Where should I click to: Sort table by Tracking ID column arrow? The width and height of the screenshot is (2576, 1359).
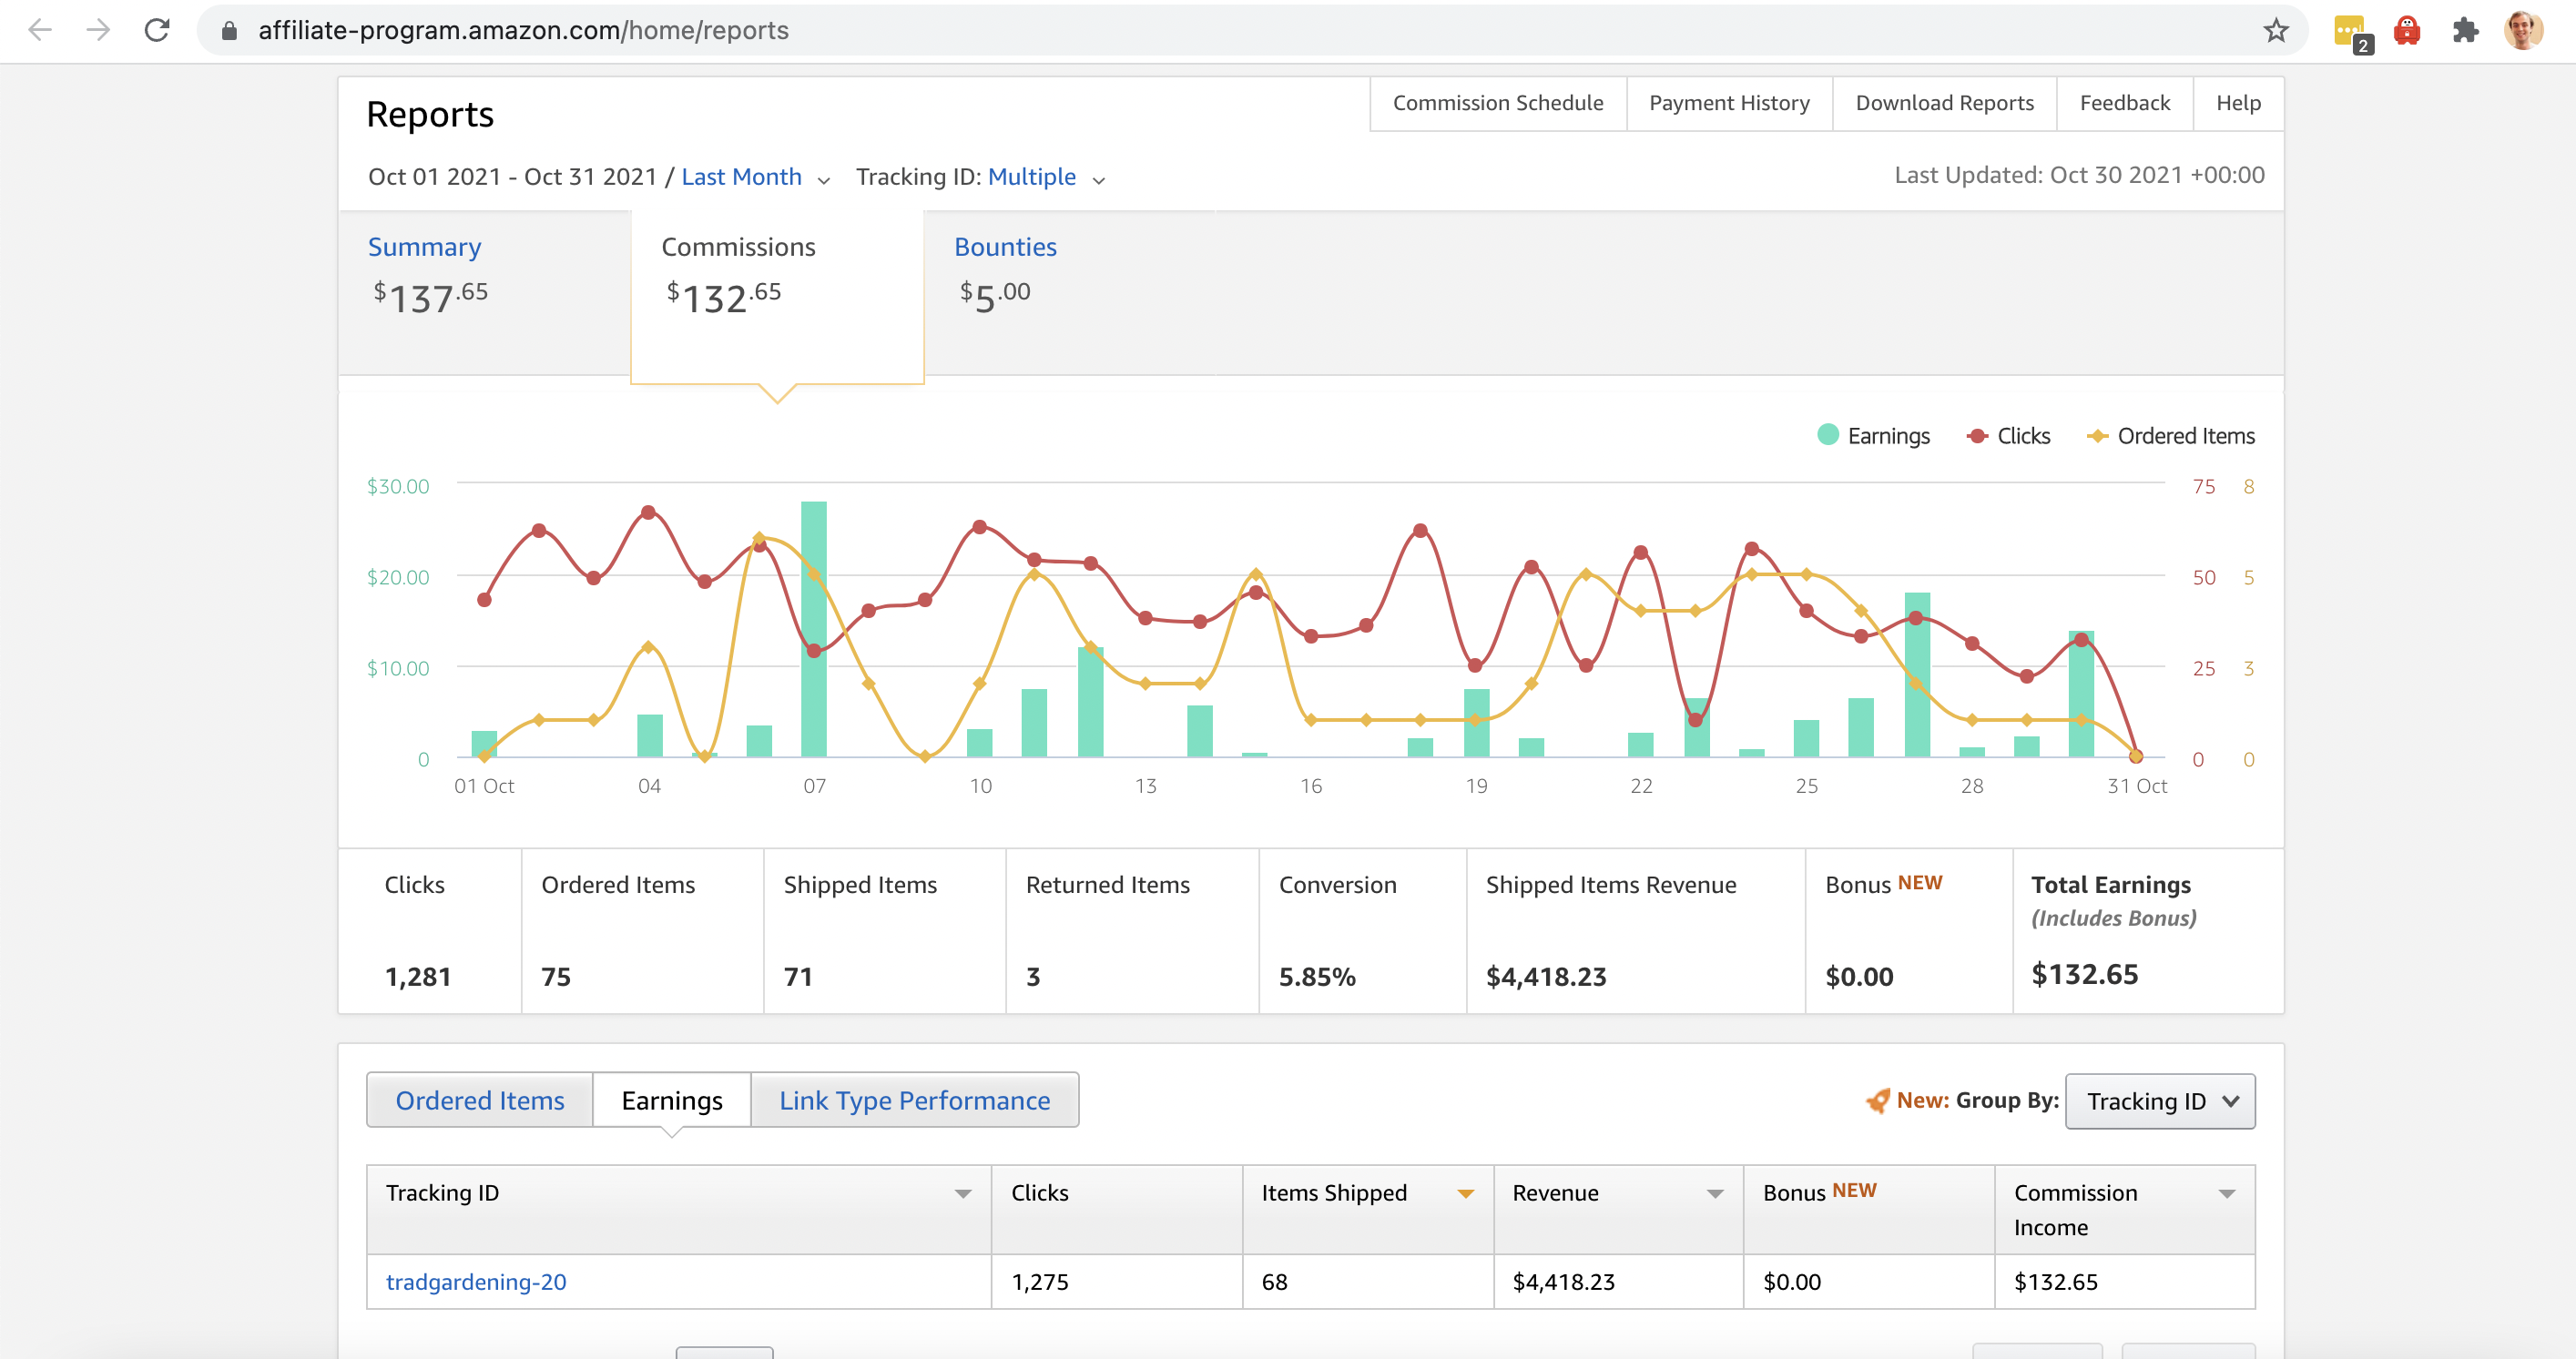pyautogui.click(x=963, y=1193)
